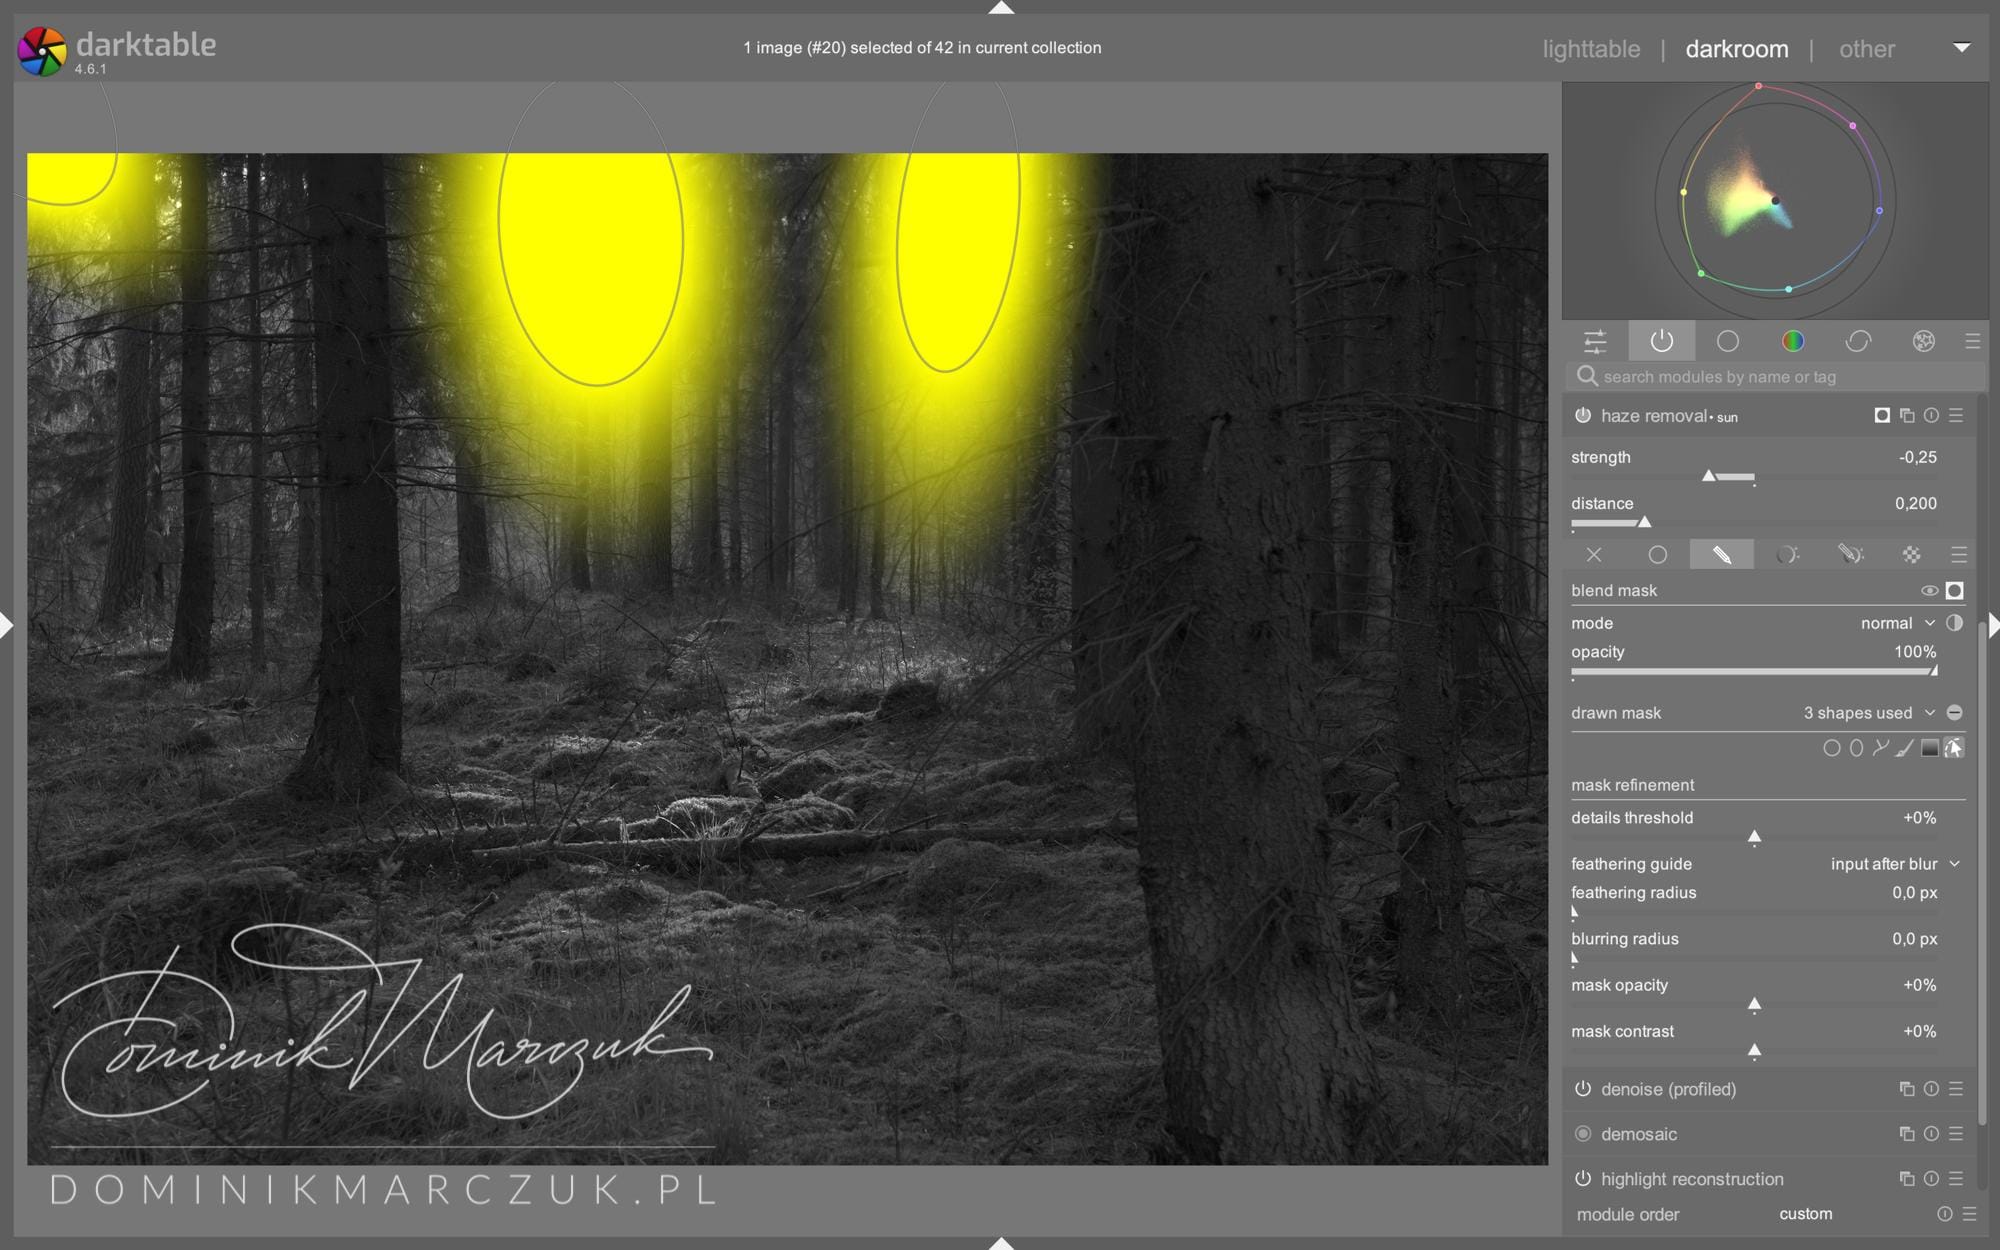Open top-right view selector dropdown arrow
The height and width of the screenshot is (1250, 2000).
click(x=1961, y=48)
